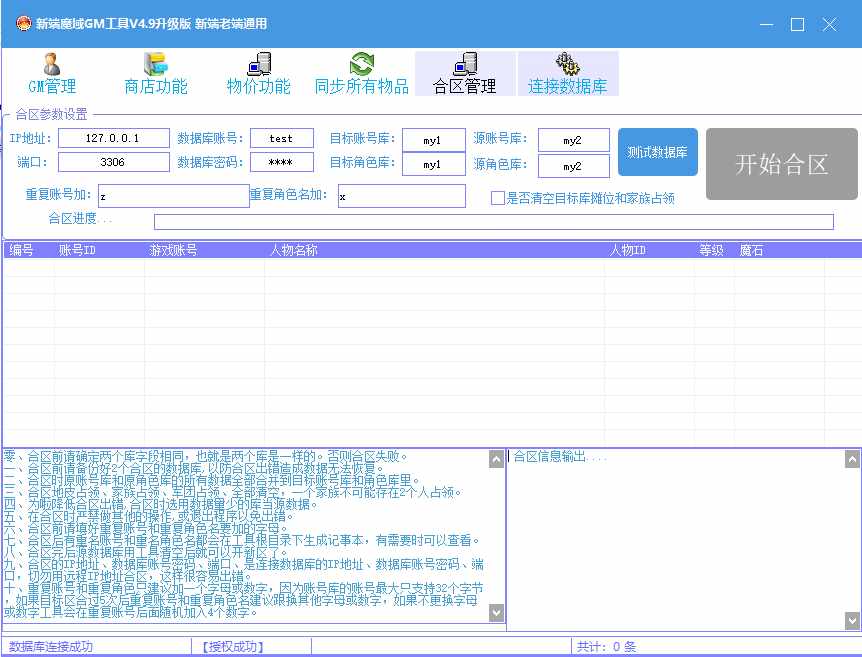Open 连接数据库 database connection tab
The width and height of the screenshot is (862, 657).
tap(567, 74)
